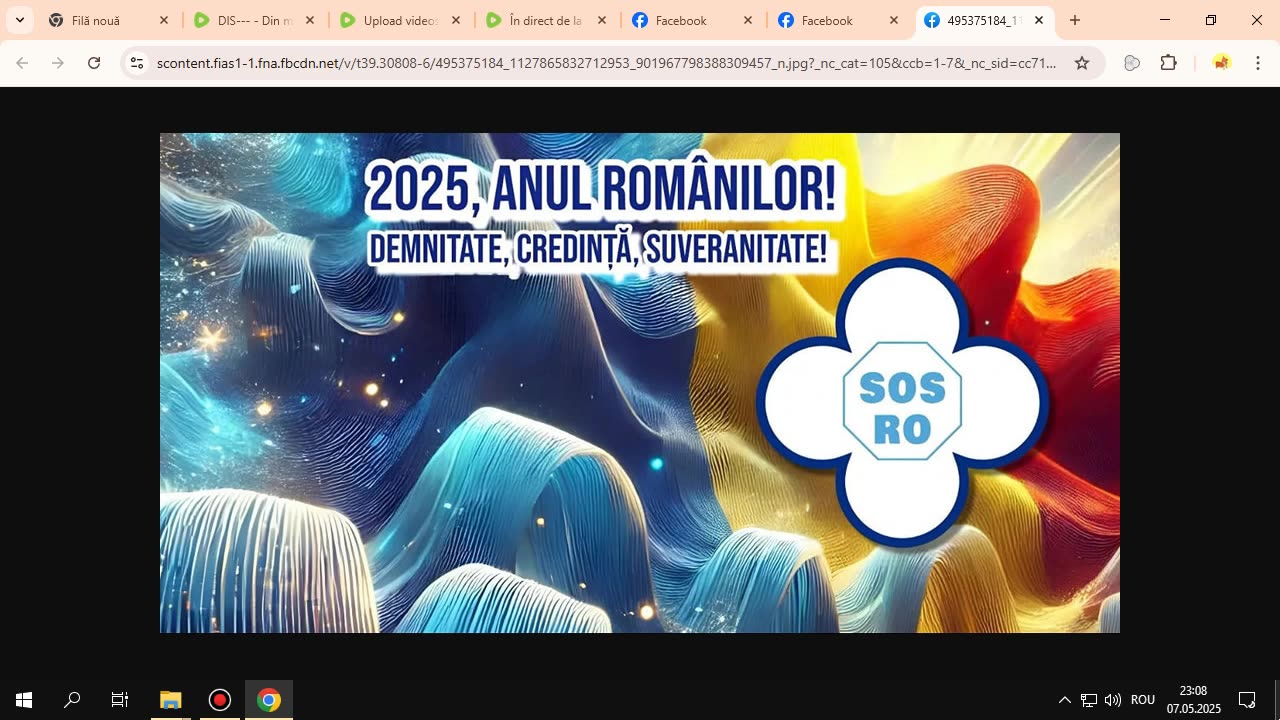The image size is (1280, 720).
Task: Open the Chrome profile avatar
Action: click(1221, 63)
